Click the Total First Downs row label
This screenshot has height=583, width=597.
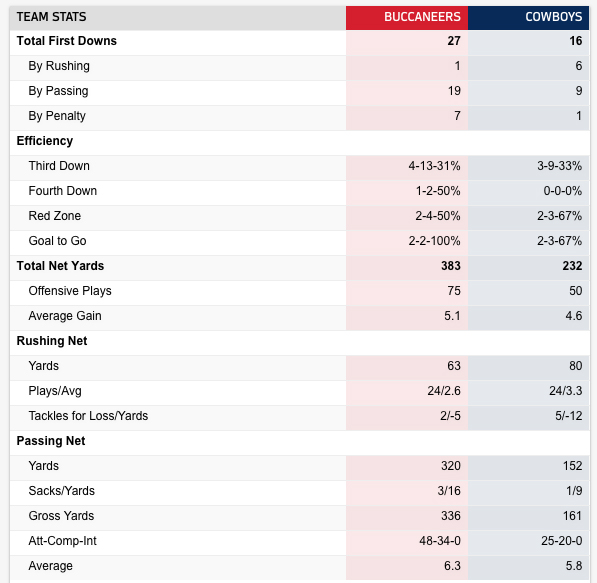[67, 41]
